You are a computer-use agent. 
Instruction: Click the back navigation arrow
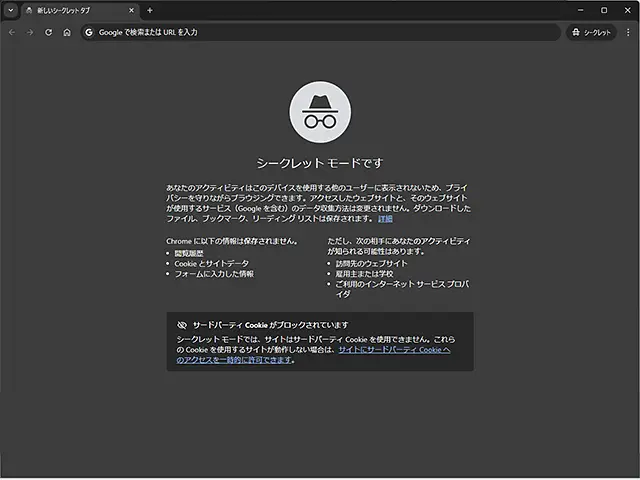12,32
